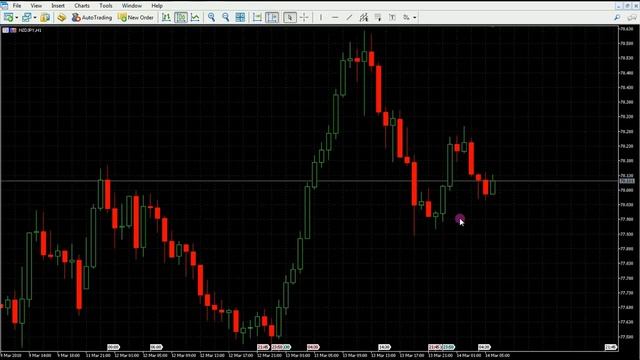
Task: Open the Tools menu
Action: [x=106, y=6]
